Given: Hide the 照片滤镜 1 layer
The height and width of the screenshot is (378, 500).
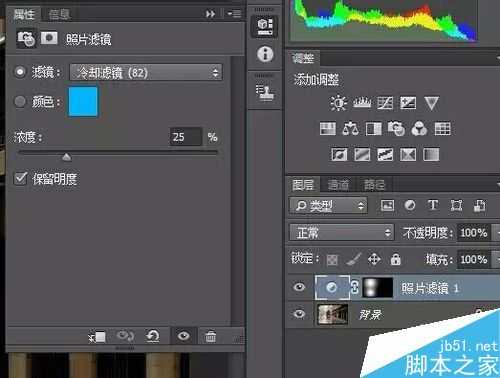Looking at the screenshot, I should [x=299, y=287].
